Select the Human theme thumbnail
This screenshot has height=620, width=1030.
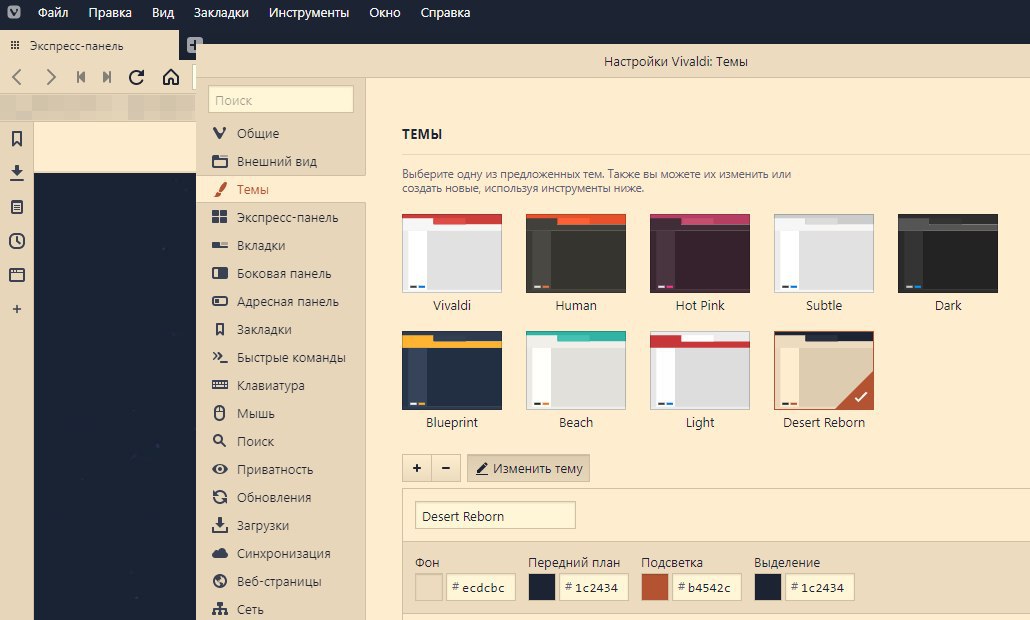[x=576, y=254]
